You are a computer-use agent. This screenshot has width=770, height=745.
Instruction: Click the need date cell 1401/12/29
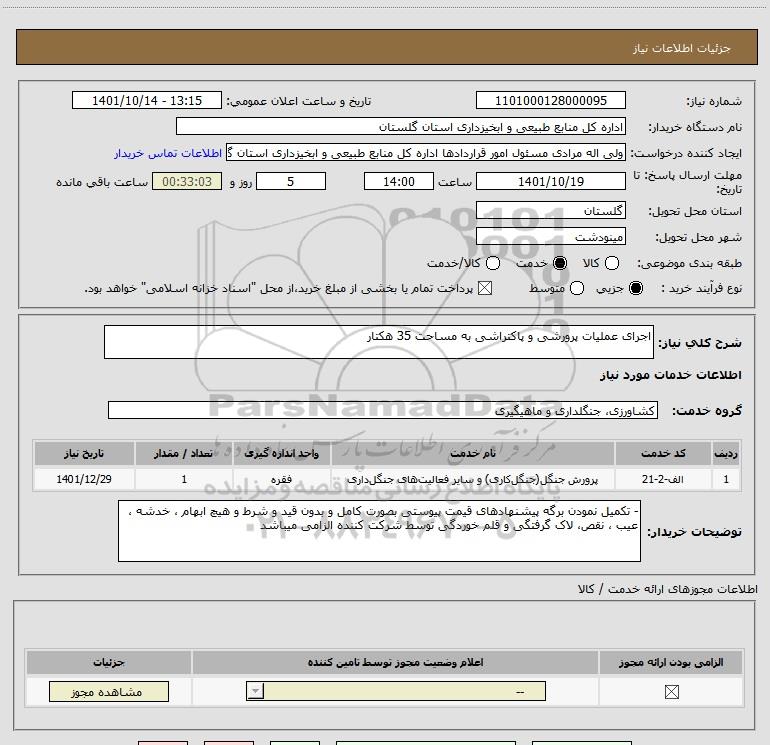(84, 479)
